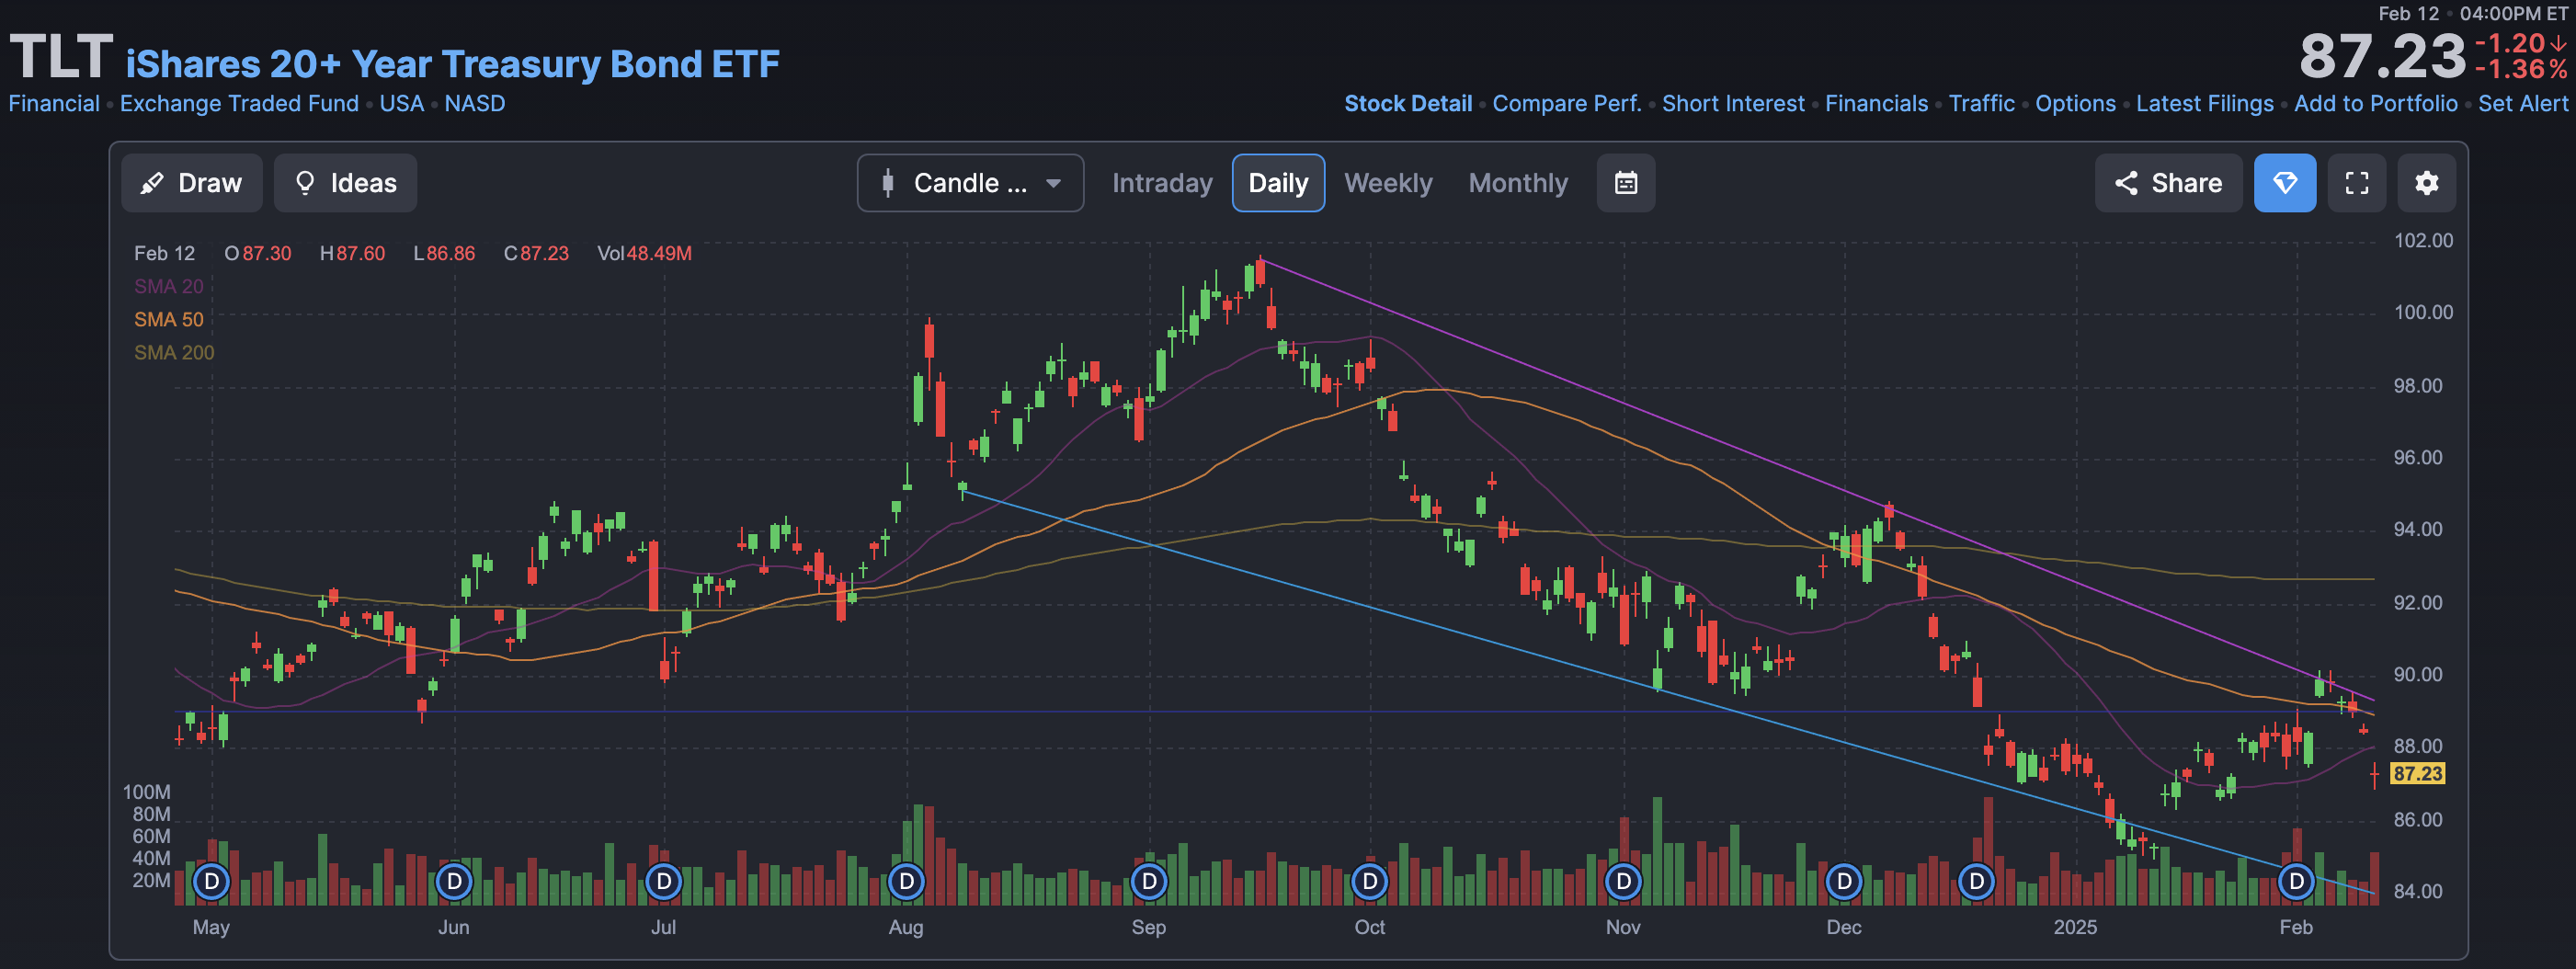Screen dimensions: 2576x969
Task: Switch to Intraday timeframe
Action: point(1162,183)
